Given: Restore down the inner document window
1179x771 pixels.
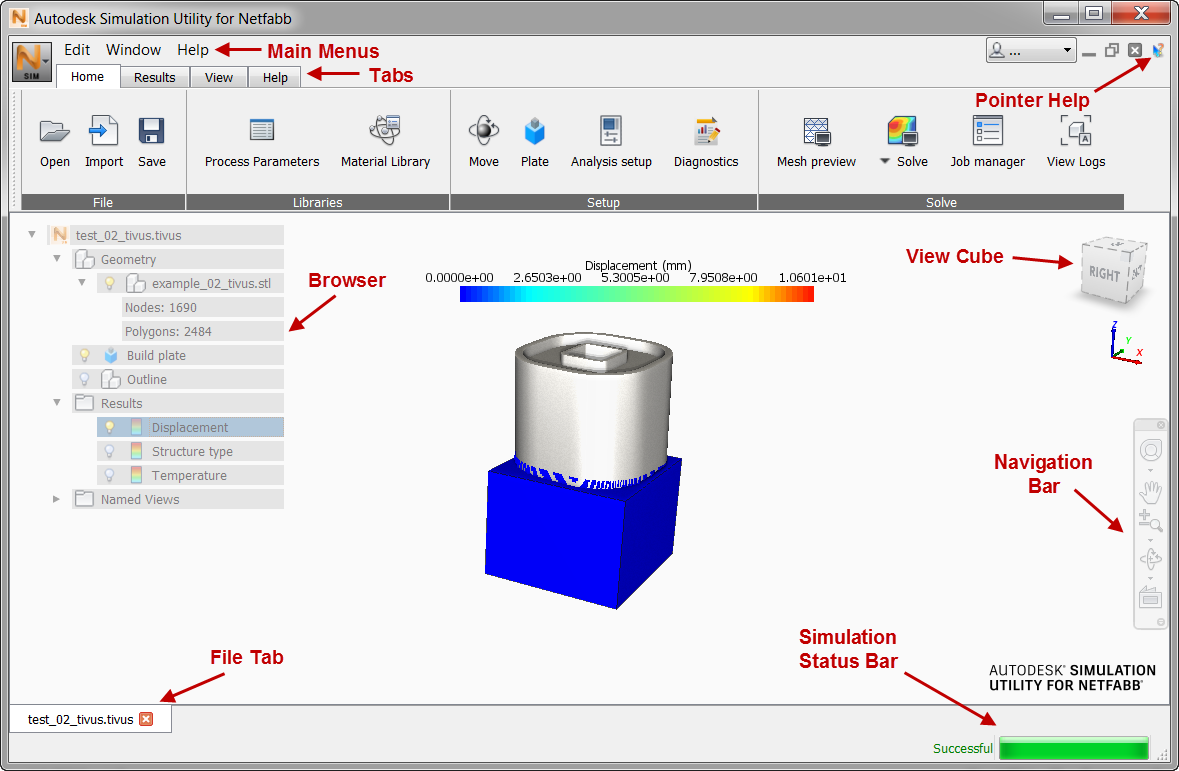Looking at the screenshot, I should click(x=1111, y=50).
